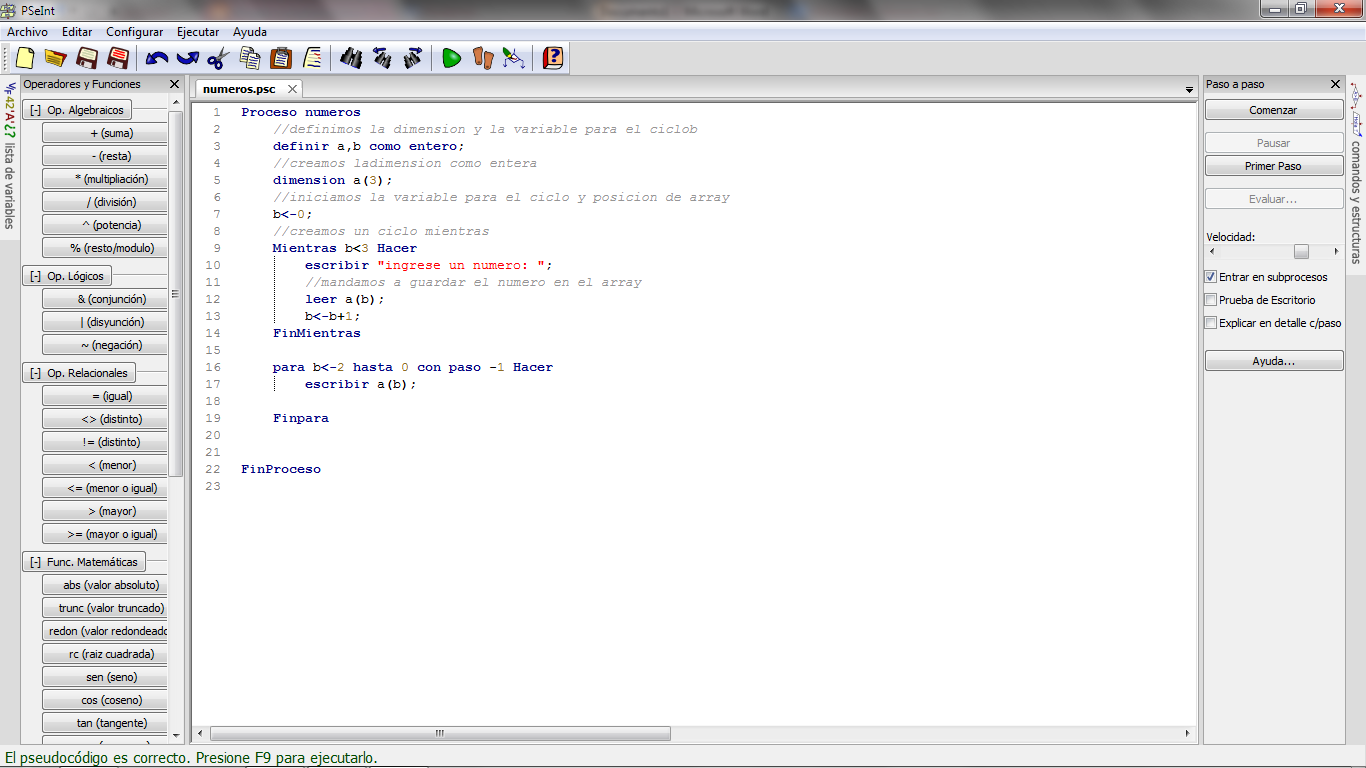Execute step by step with the footprints icon
Image resolution: width=1366 pixels, height=768 pixels.
pyautogui.click(x=481, y=58)
